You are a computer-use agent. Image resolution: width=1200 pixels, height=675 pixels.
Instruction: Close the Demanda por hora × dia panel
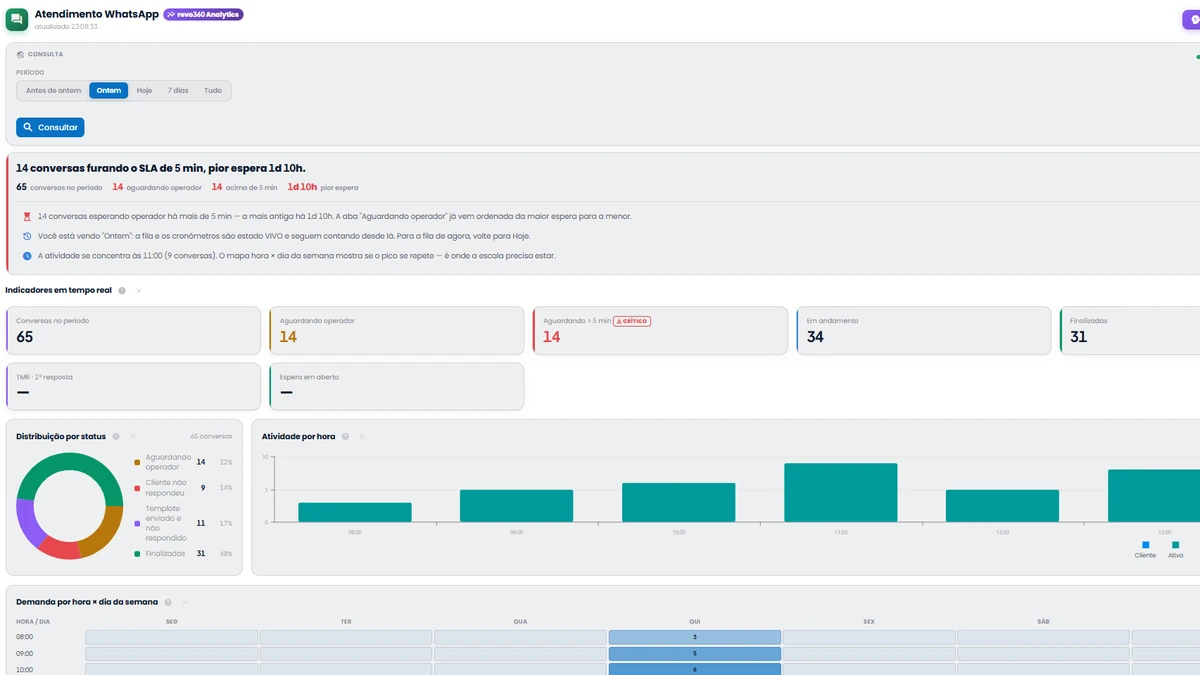pyautogui.click(x=184, y=602)
